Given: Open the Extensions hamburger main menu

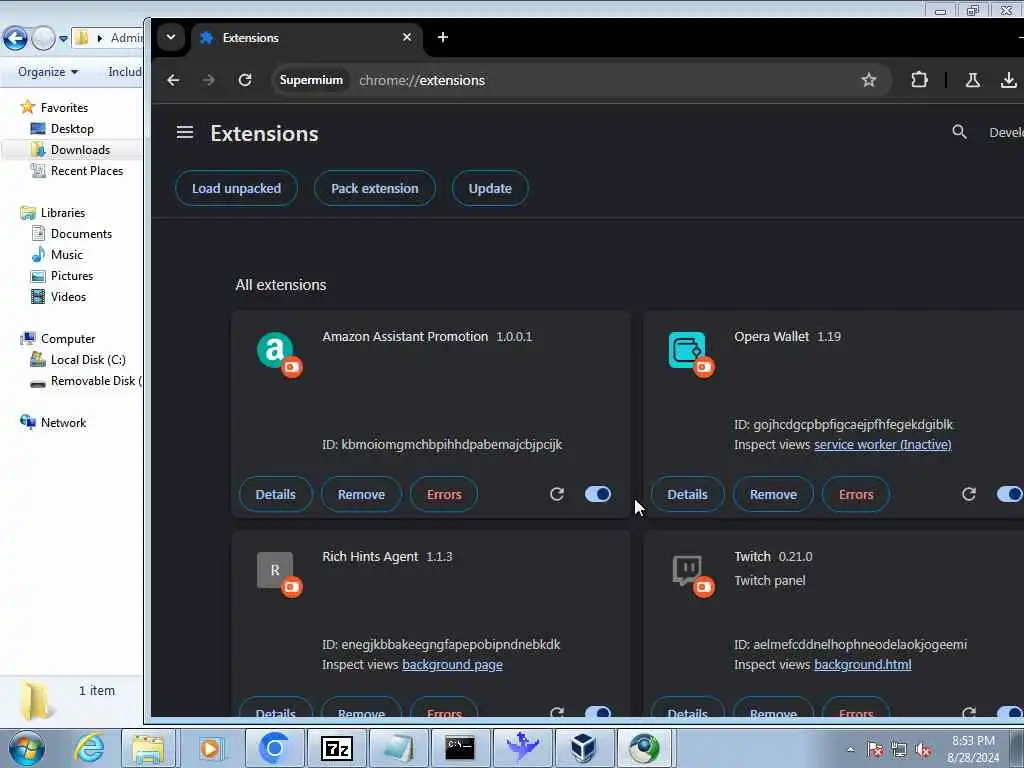Looking at the screenshot, I should point(185,133).
